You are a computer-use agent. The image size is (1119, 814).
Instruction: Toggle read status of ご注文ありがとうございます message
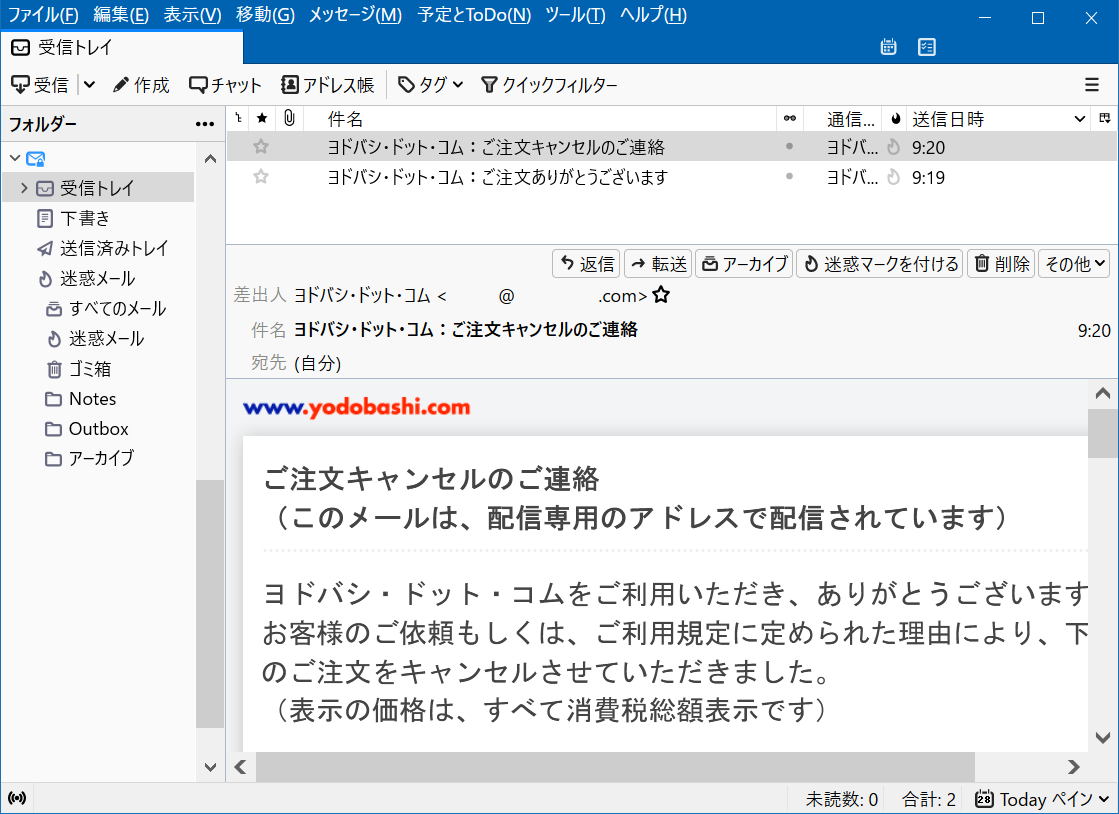point(789,176)
